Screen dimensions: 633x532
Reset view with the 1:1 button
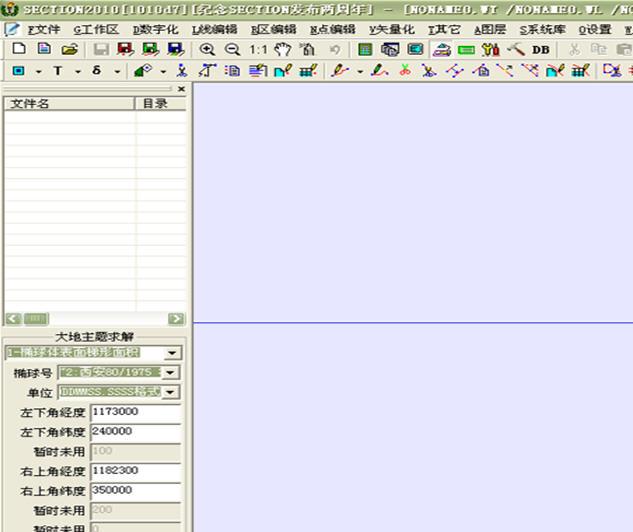click(x=258, y=49)
